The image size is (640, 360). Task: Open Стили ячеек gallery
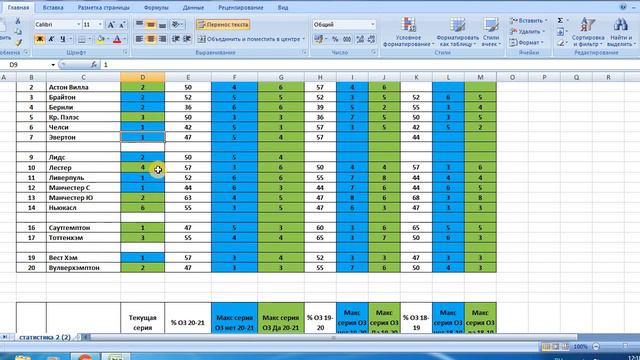click(491, 32)
